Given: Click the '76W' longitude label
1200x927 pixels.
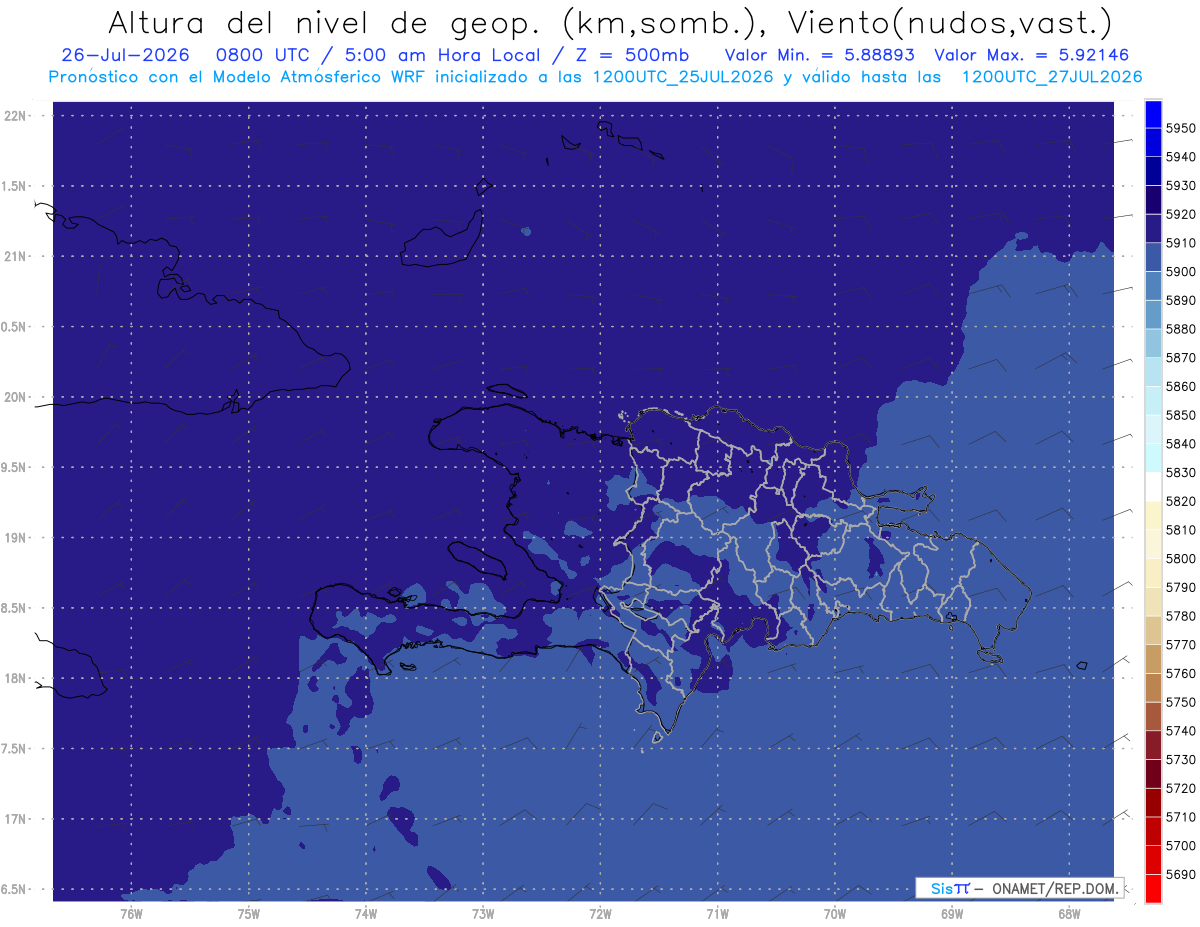Looking at the screenshot, I should pos(131,914).
